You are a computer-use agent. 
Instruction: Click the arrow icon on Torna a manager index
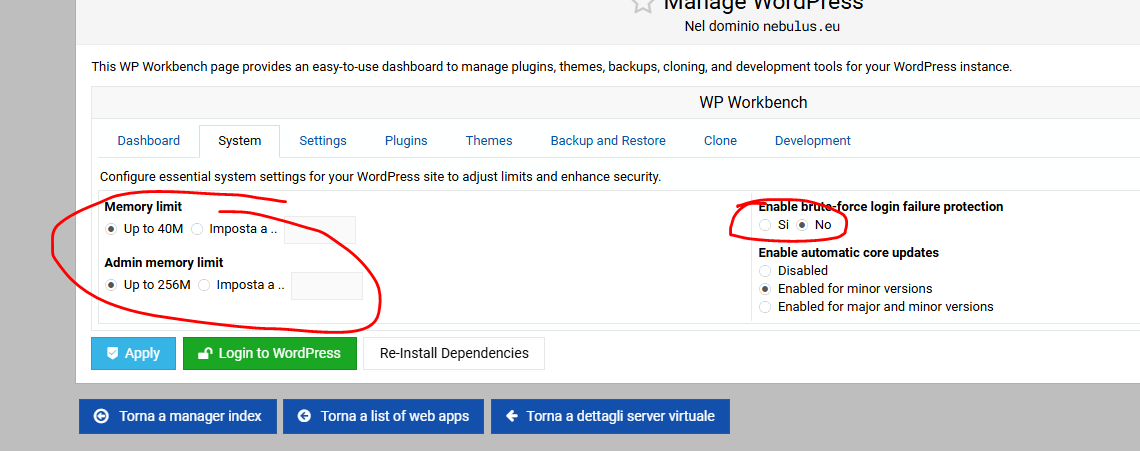(100, 416)
